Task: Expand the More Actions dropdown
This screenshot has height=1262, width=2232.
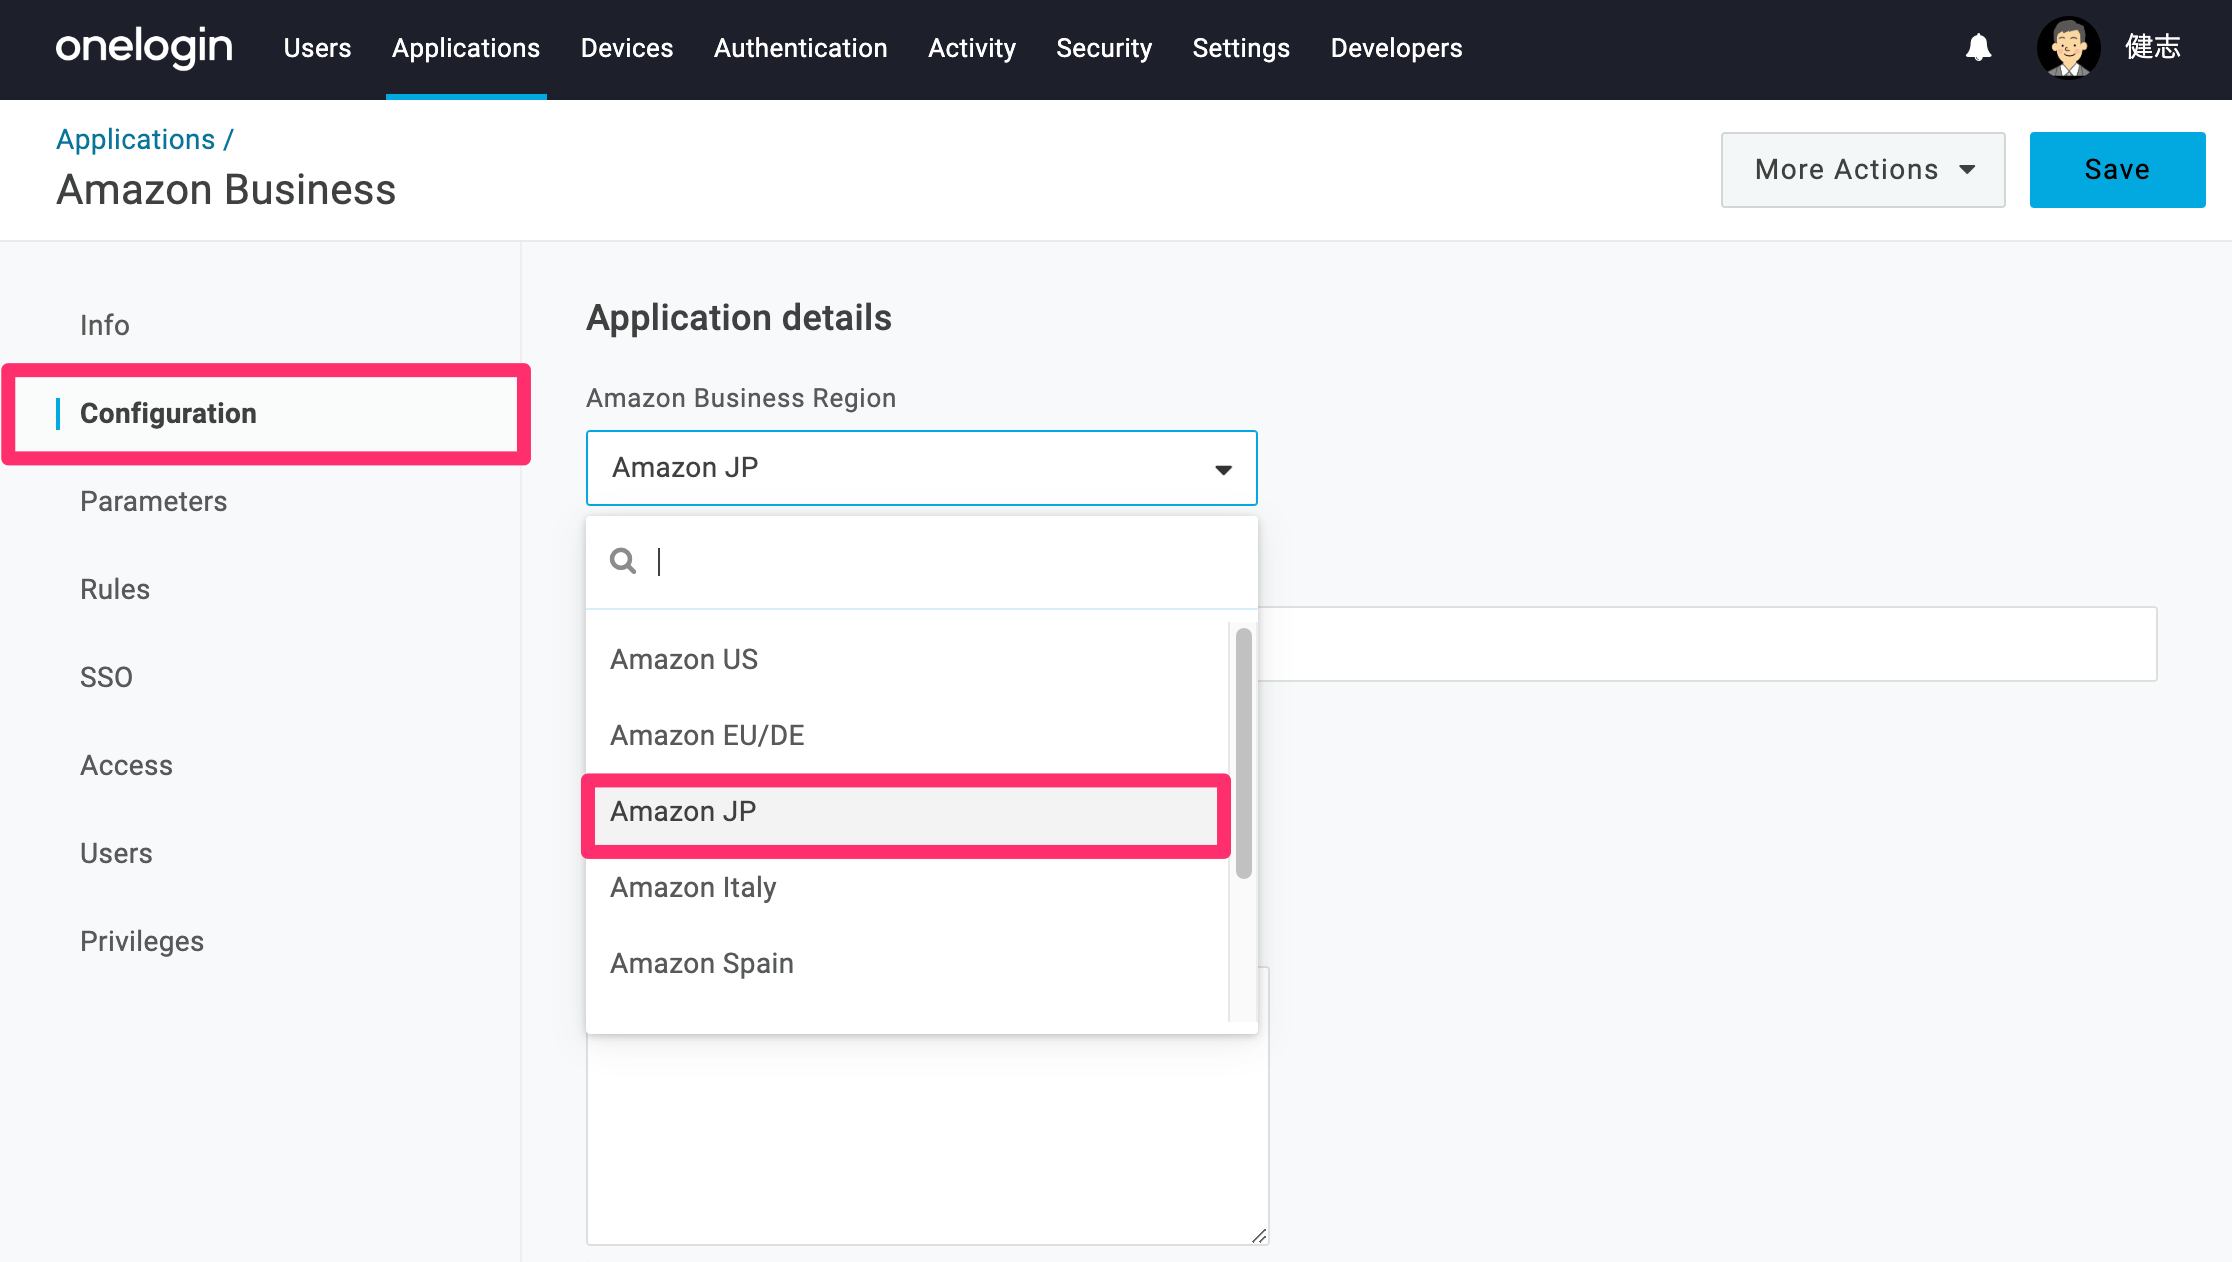Action: click(1863, 170)
